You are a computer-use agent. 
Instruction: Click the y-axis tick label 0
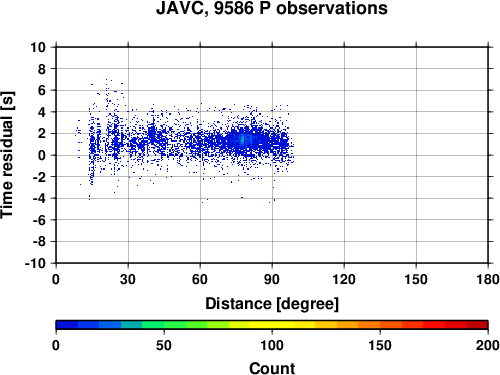tap(41, 155)
